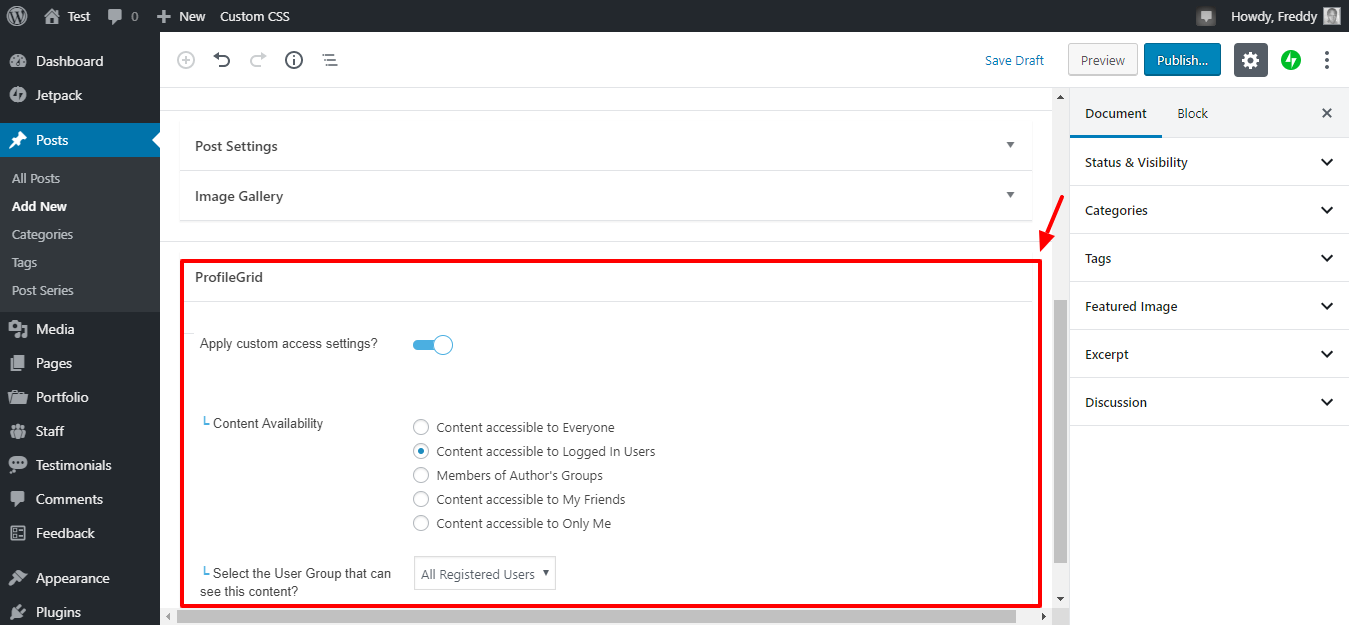Image resolution: width=1349 pixels, height=625 pixels.
Task: Click the undo arrow in editor toolbar
Action: click(222, 60)
